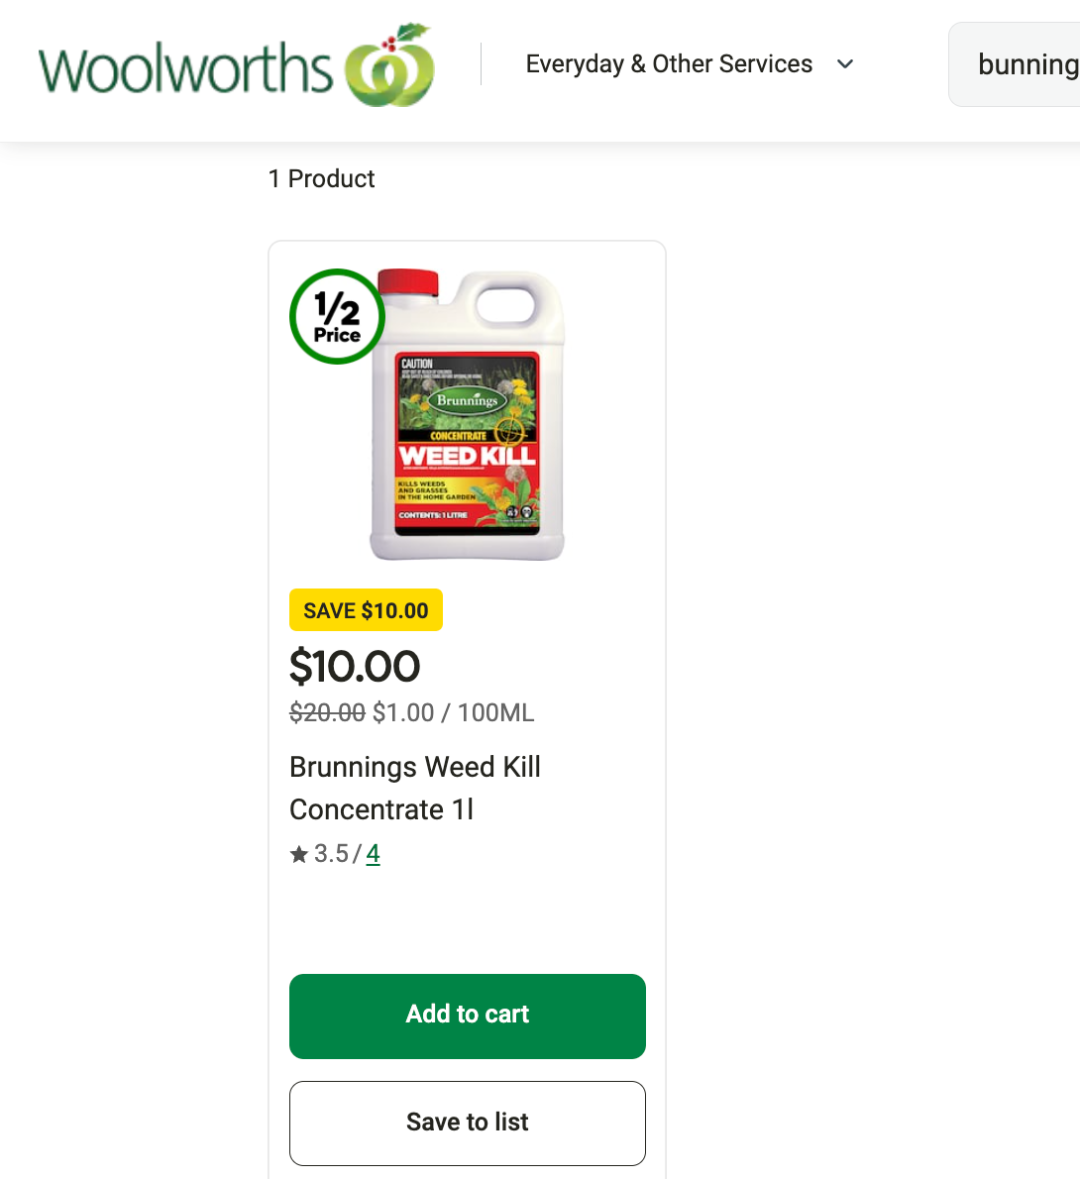Add the weed killer to cart
The height and width of the screenshot is (1179, 1080).
[467, 1017]
